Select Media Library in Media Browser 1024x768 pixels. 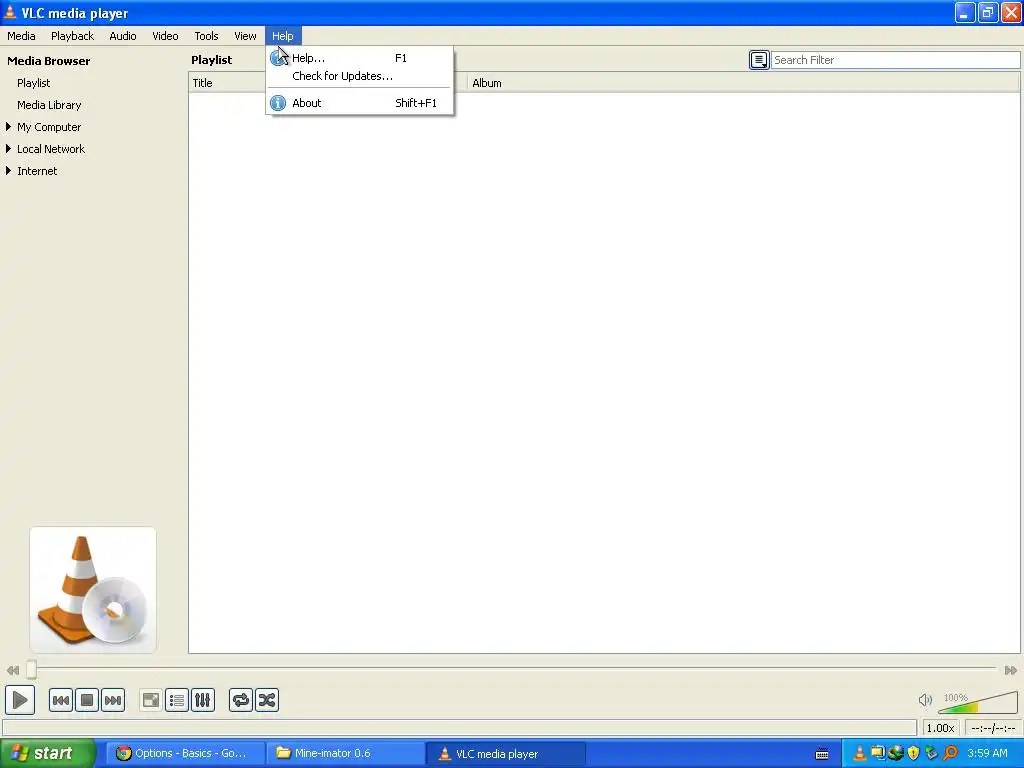coord(49,105)
